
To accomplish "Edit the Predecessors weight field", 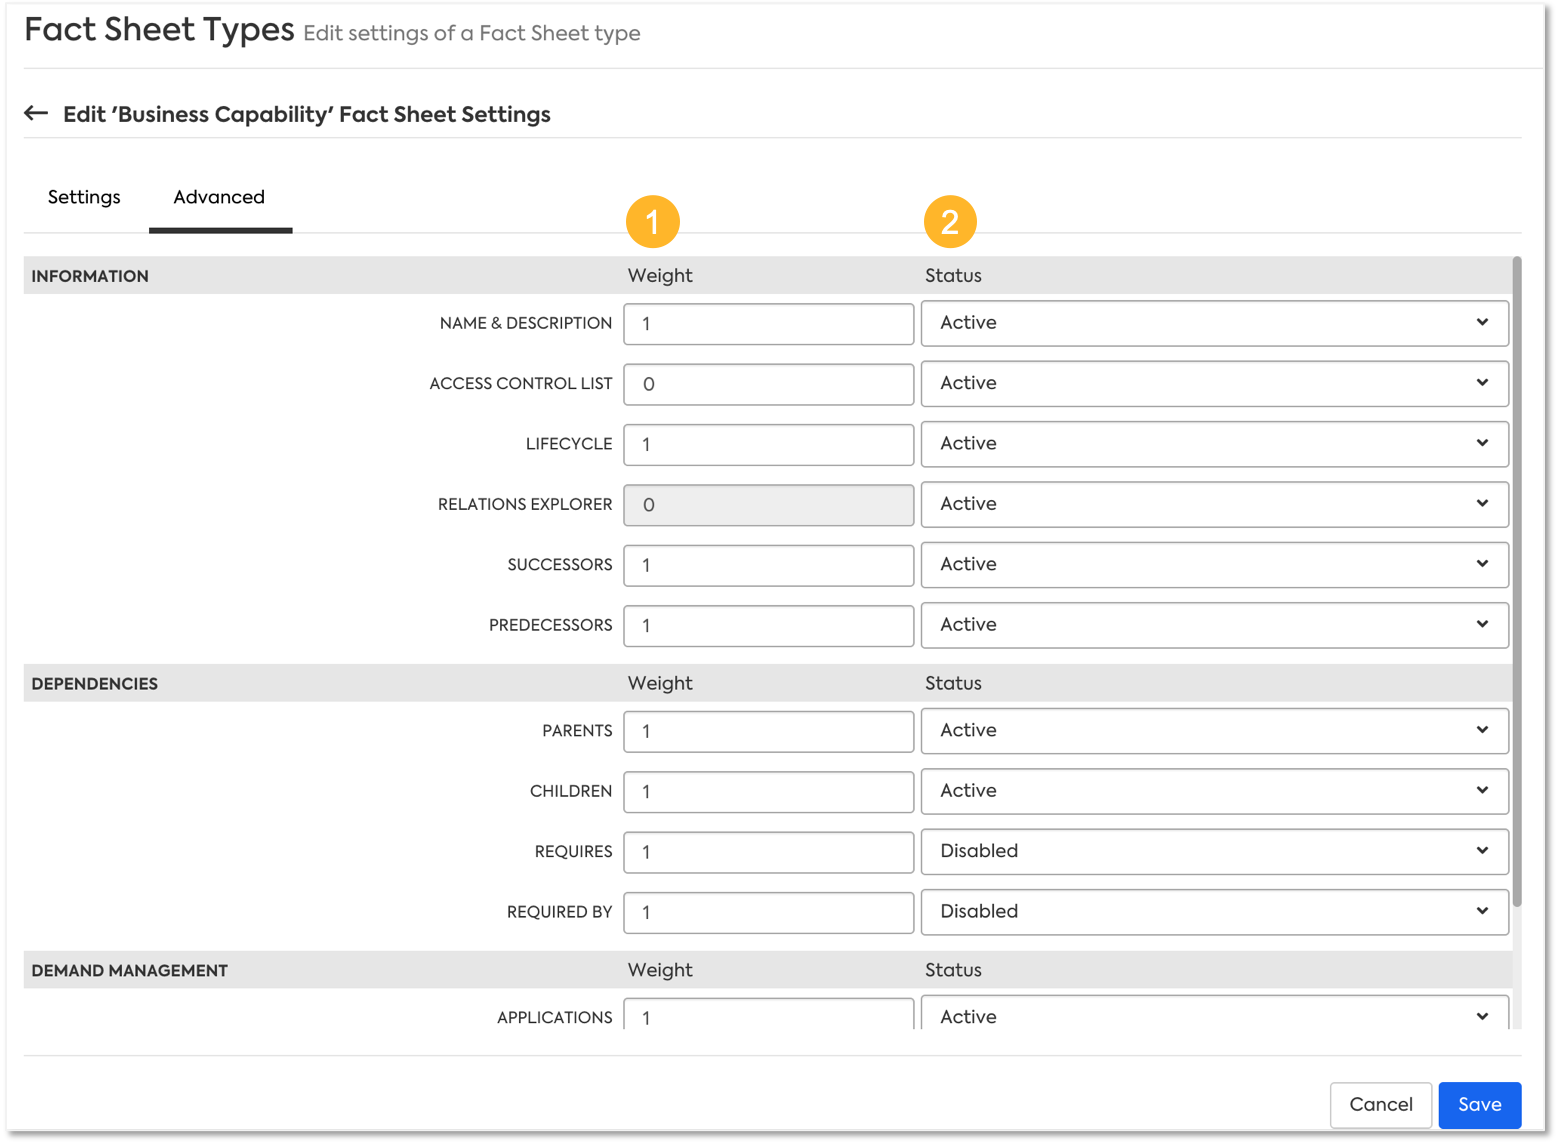I will (768, 626).
